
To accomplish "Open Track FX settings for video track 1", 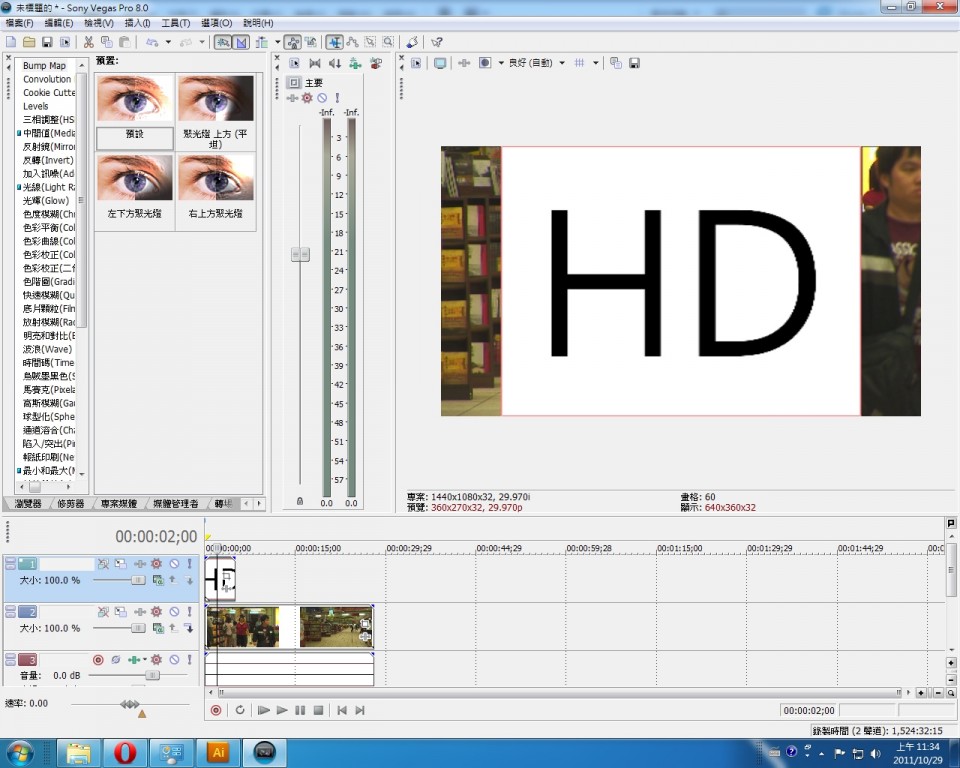I will tap(156, 563).
